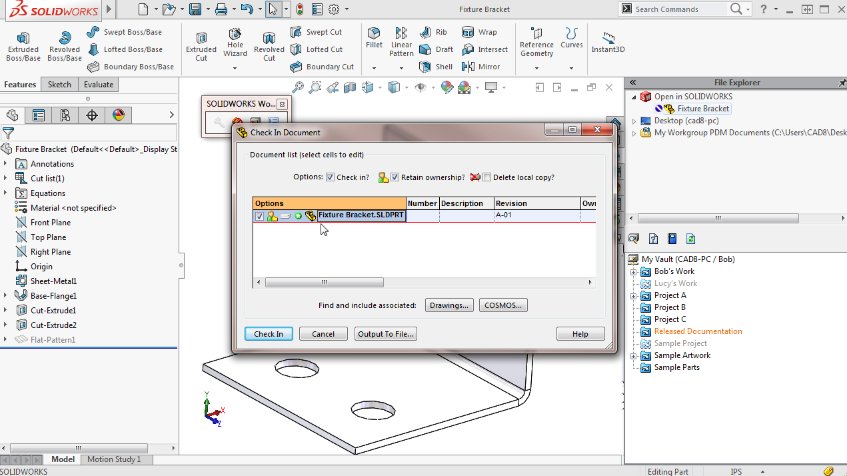This screenshot has height=476, width=847.
Task: Expand Bob's Work vault folder
Action: (x=634, y=272)
